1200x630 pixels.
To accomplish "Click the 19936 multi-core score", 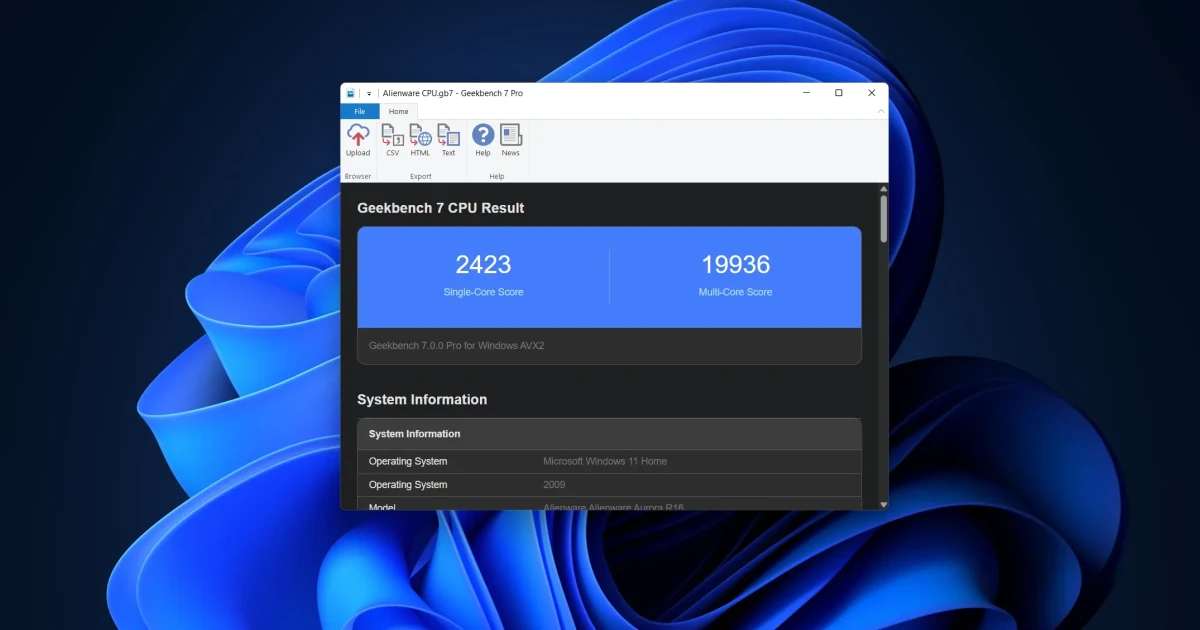I will pos(735,264).
